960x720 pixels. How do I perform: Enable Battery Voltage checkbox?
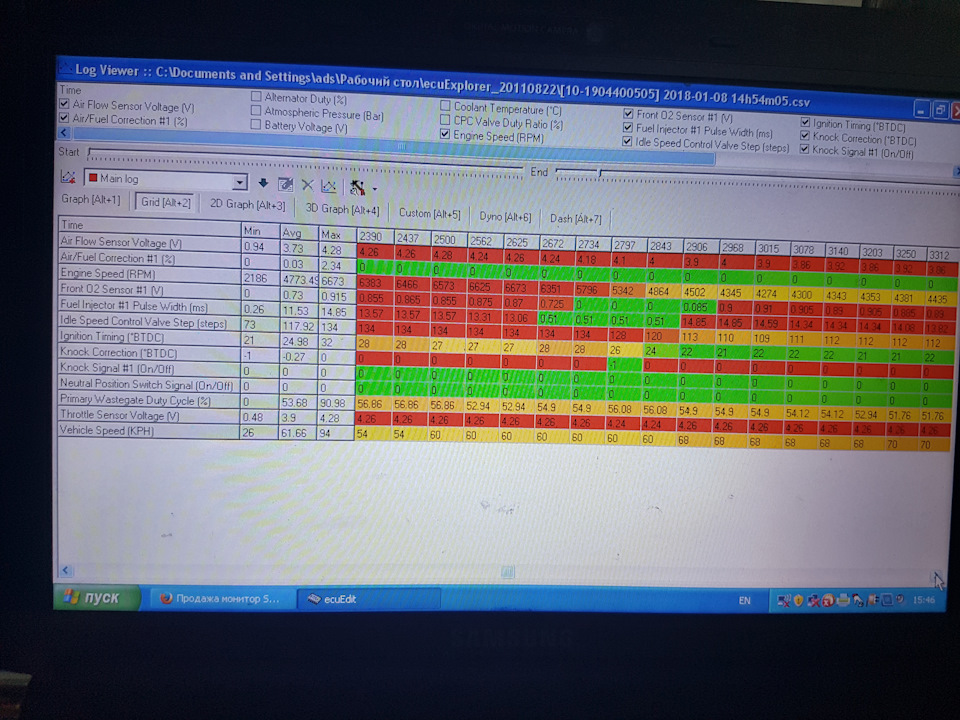coord(256,124)
